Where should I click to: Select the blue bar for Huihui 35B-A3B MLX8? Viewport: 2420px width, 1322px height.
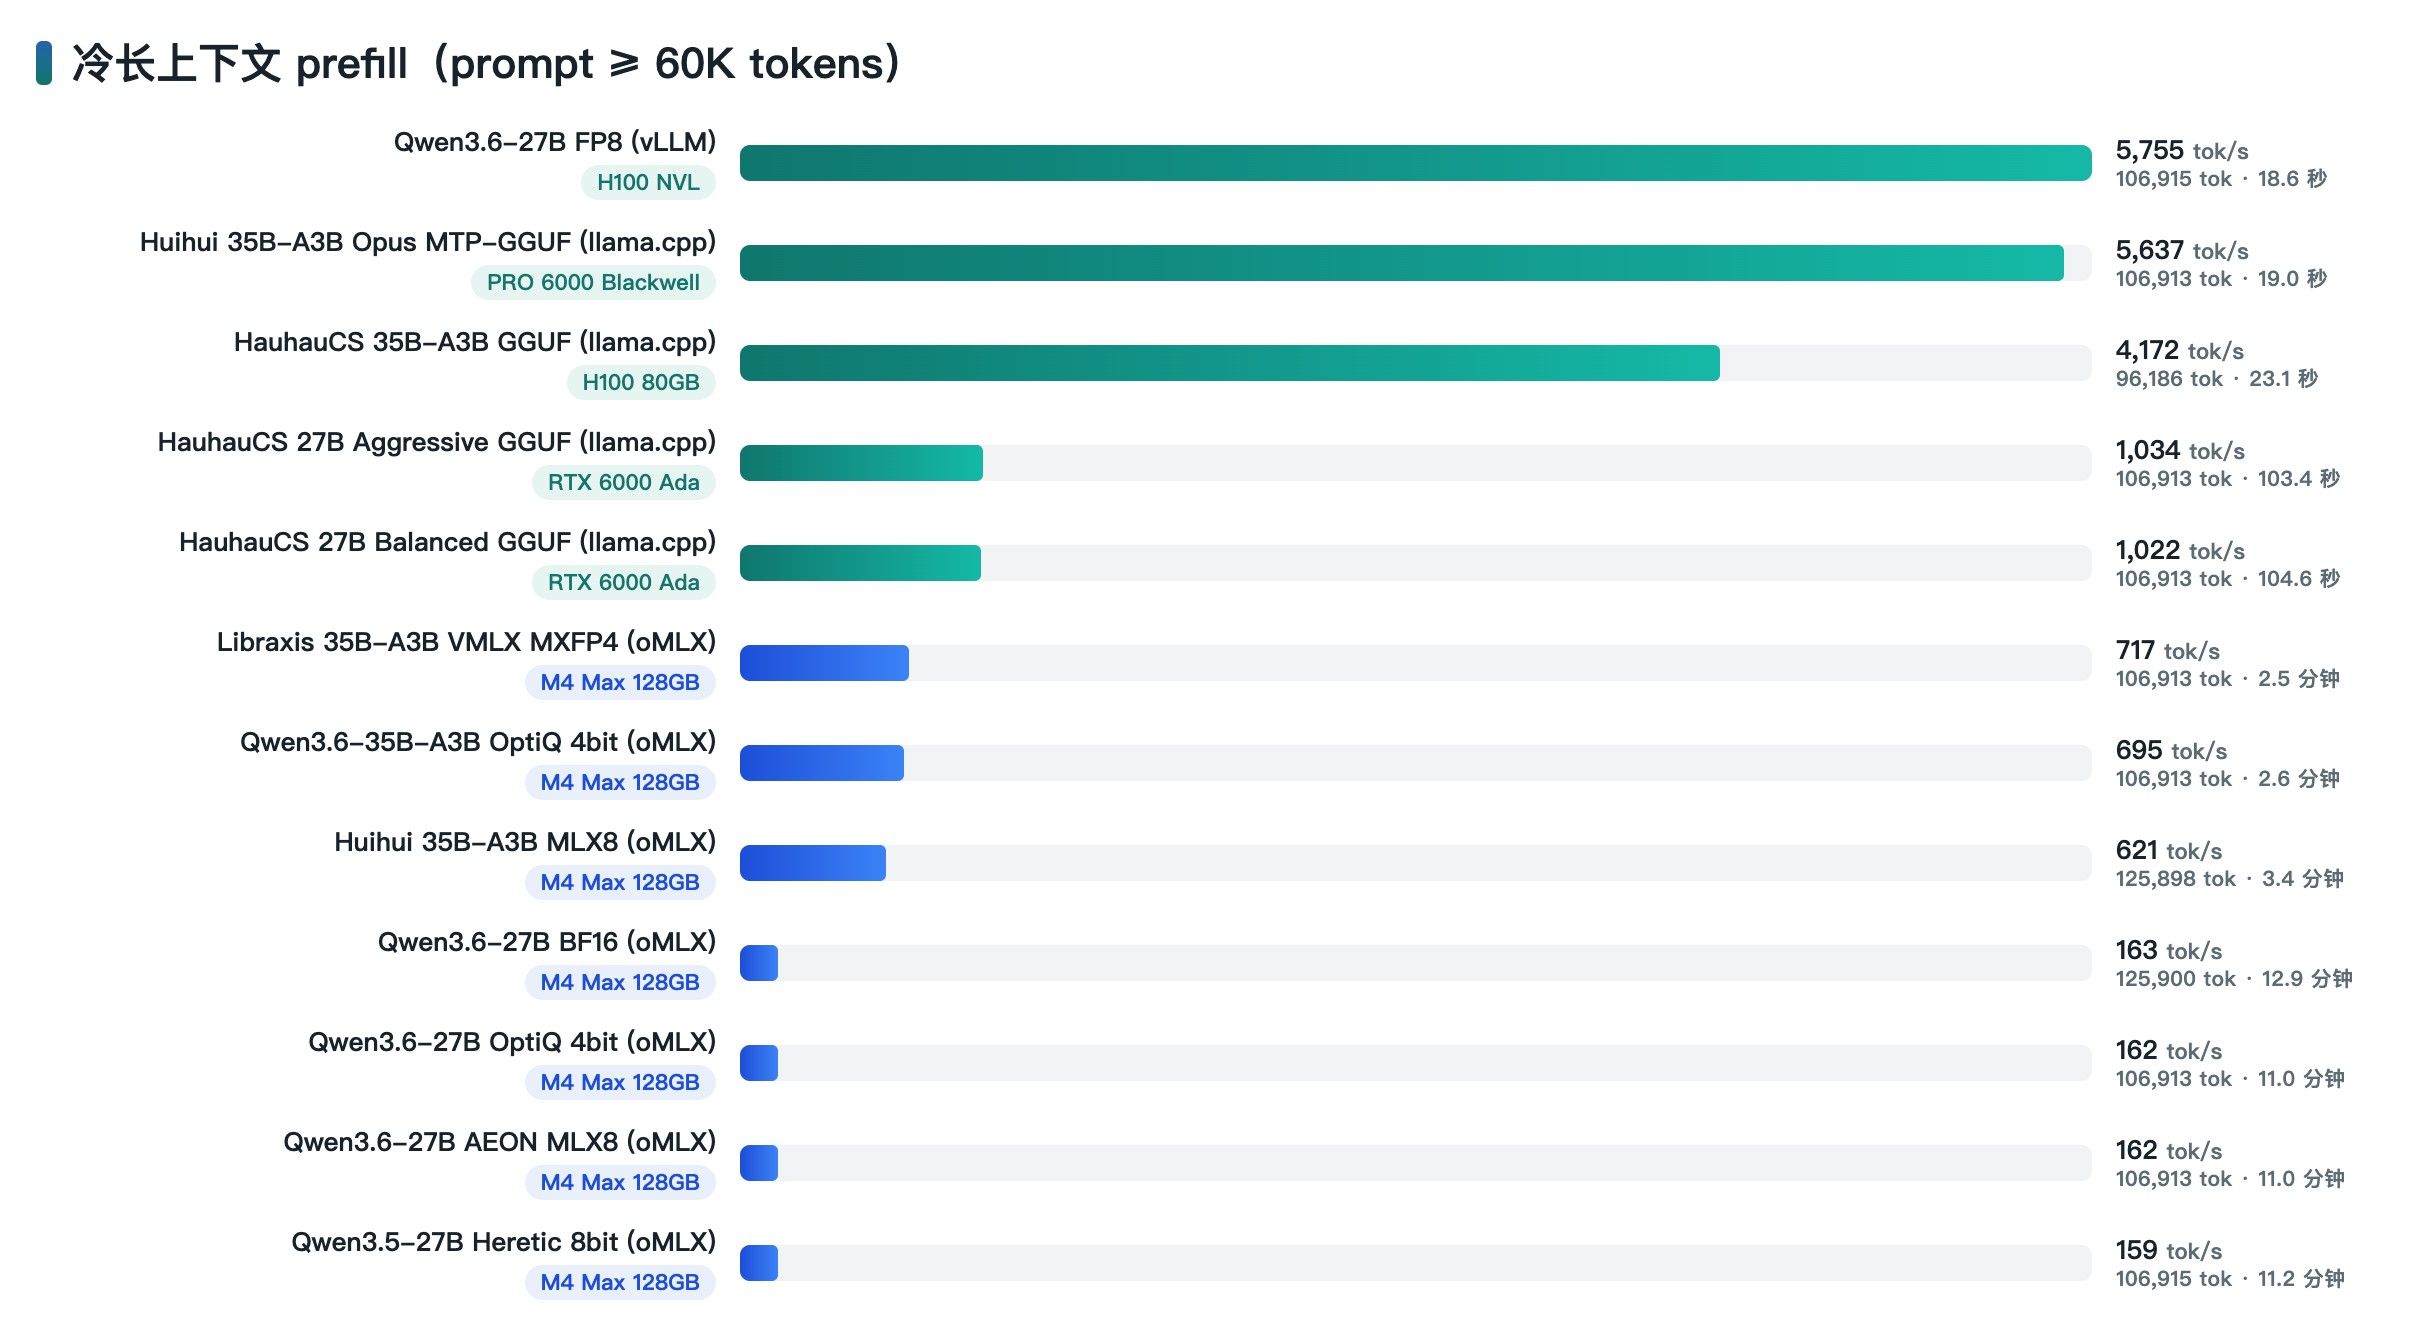813,863
